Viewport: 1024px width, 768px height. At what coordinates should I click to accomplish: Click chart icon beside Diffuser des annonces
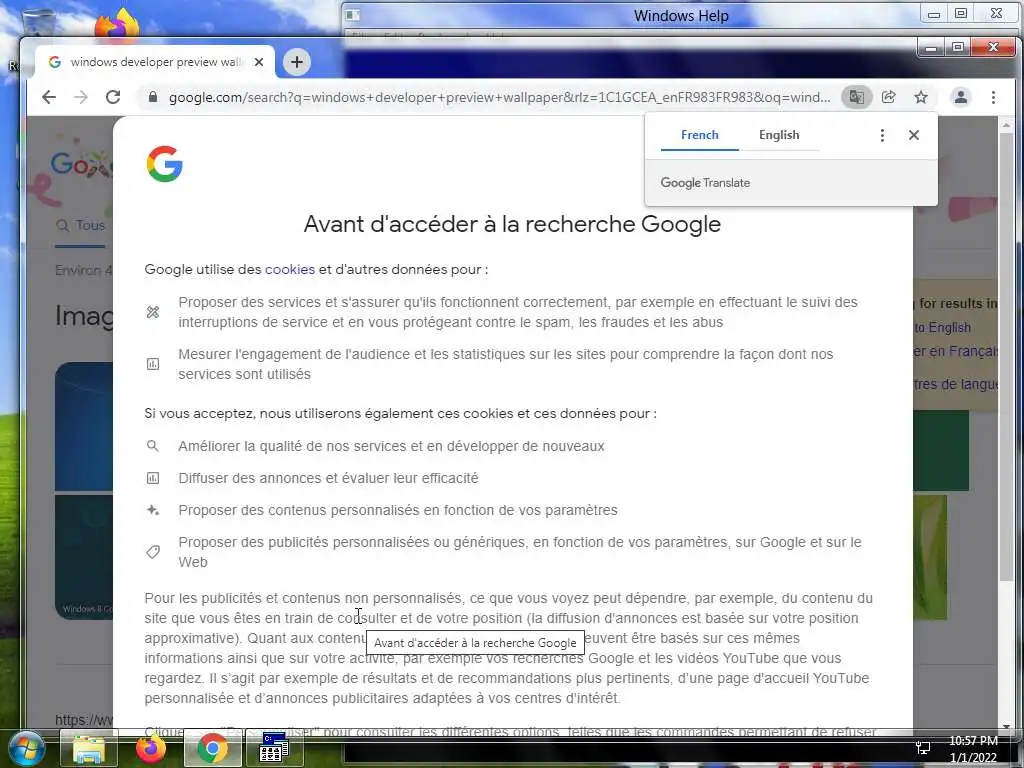[153, 478]
